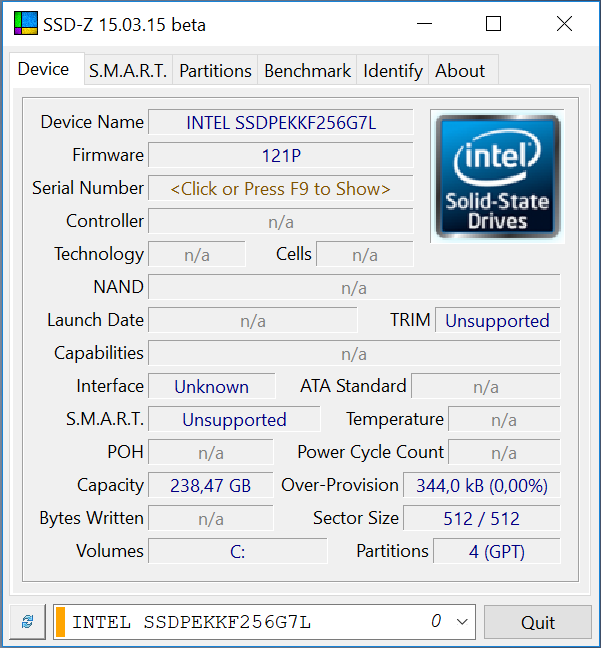
Task: Go to the Benchmark tab
Action: (x=308, y=71)
